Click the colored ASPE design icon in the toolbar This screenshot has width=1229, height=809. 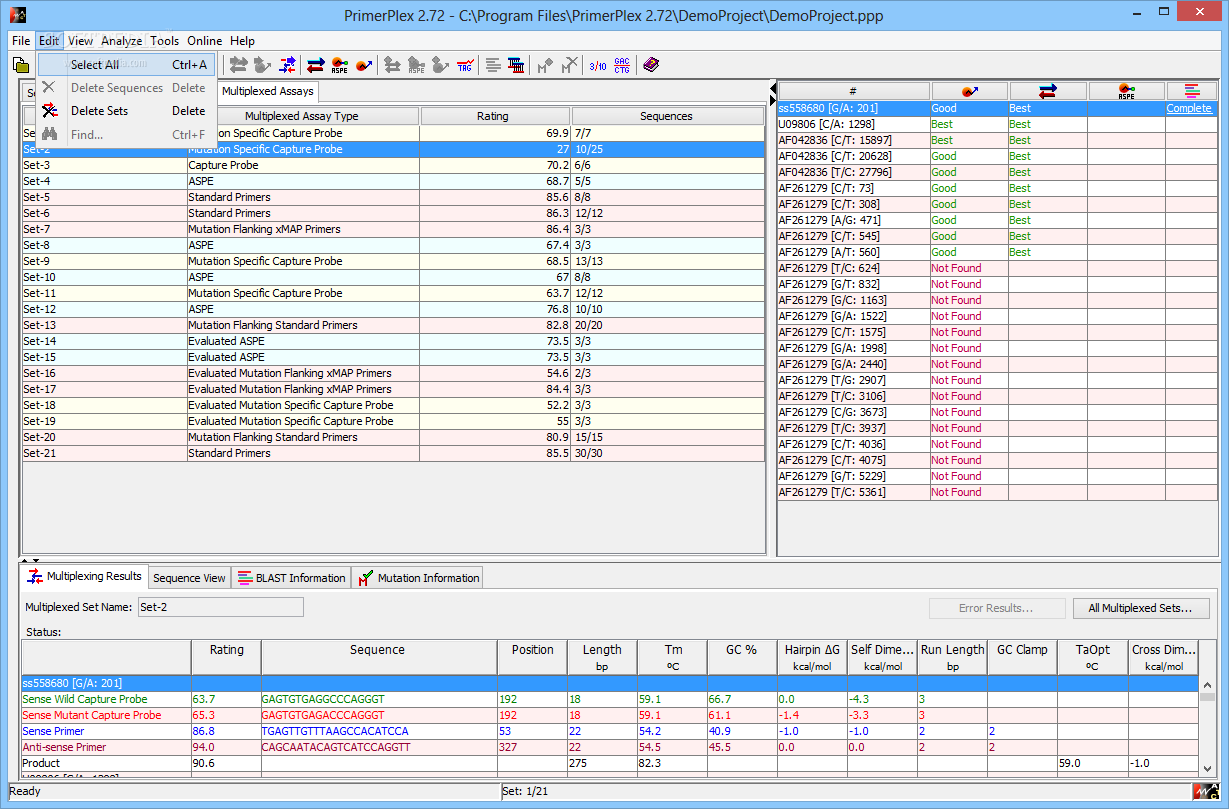click(x=340, y=65)
